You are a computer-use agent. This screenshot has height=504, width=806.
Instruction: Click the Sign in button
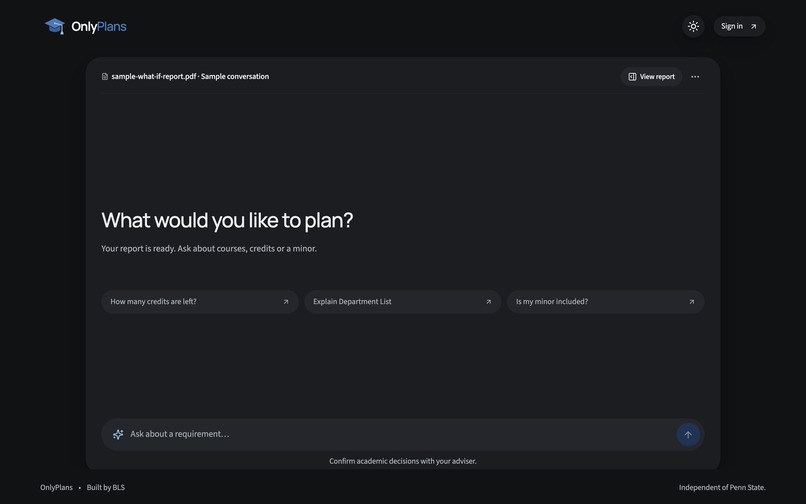click(739, 26)
